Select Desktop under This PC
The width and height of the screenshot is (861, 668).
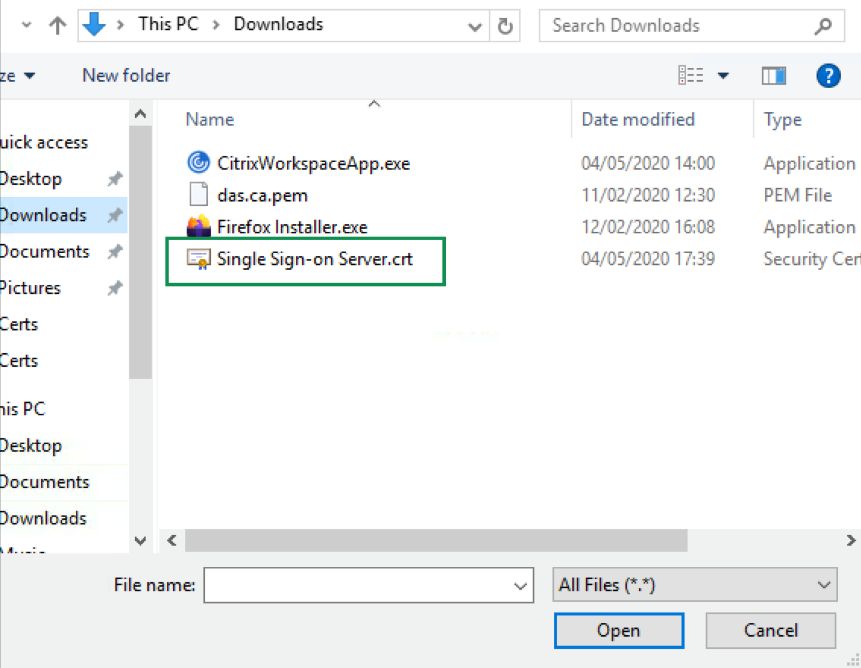click(x=31, y=445)
